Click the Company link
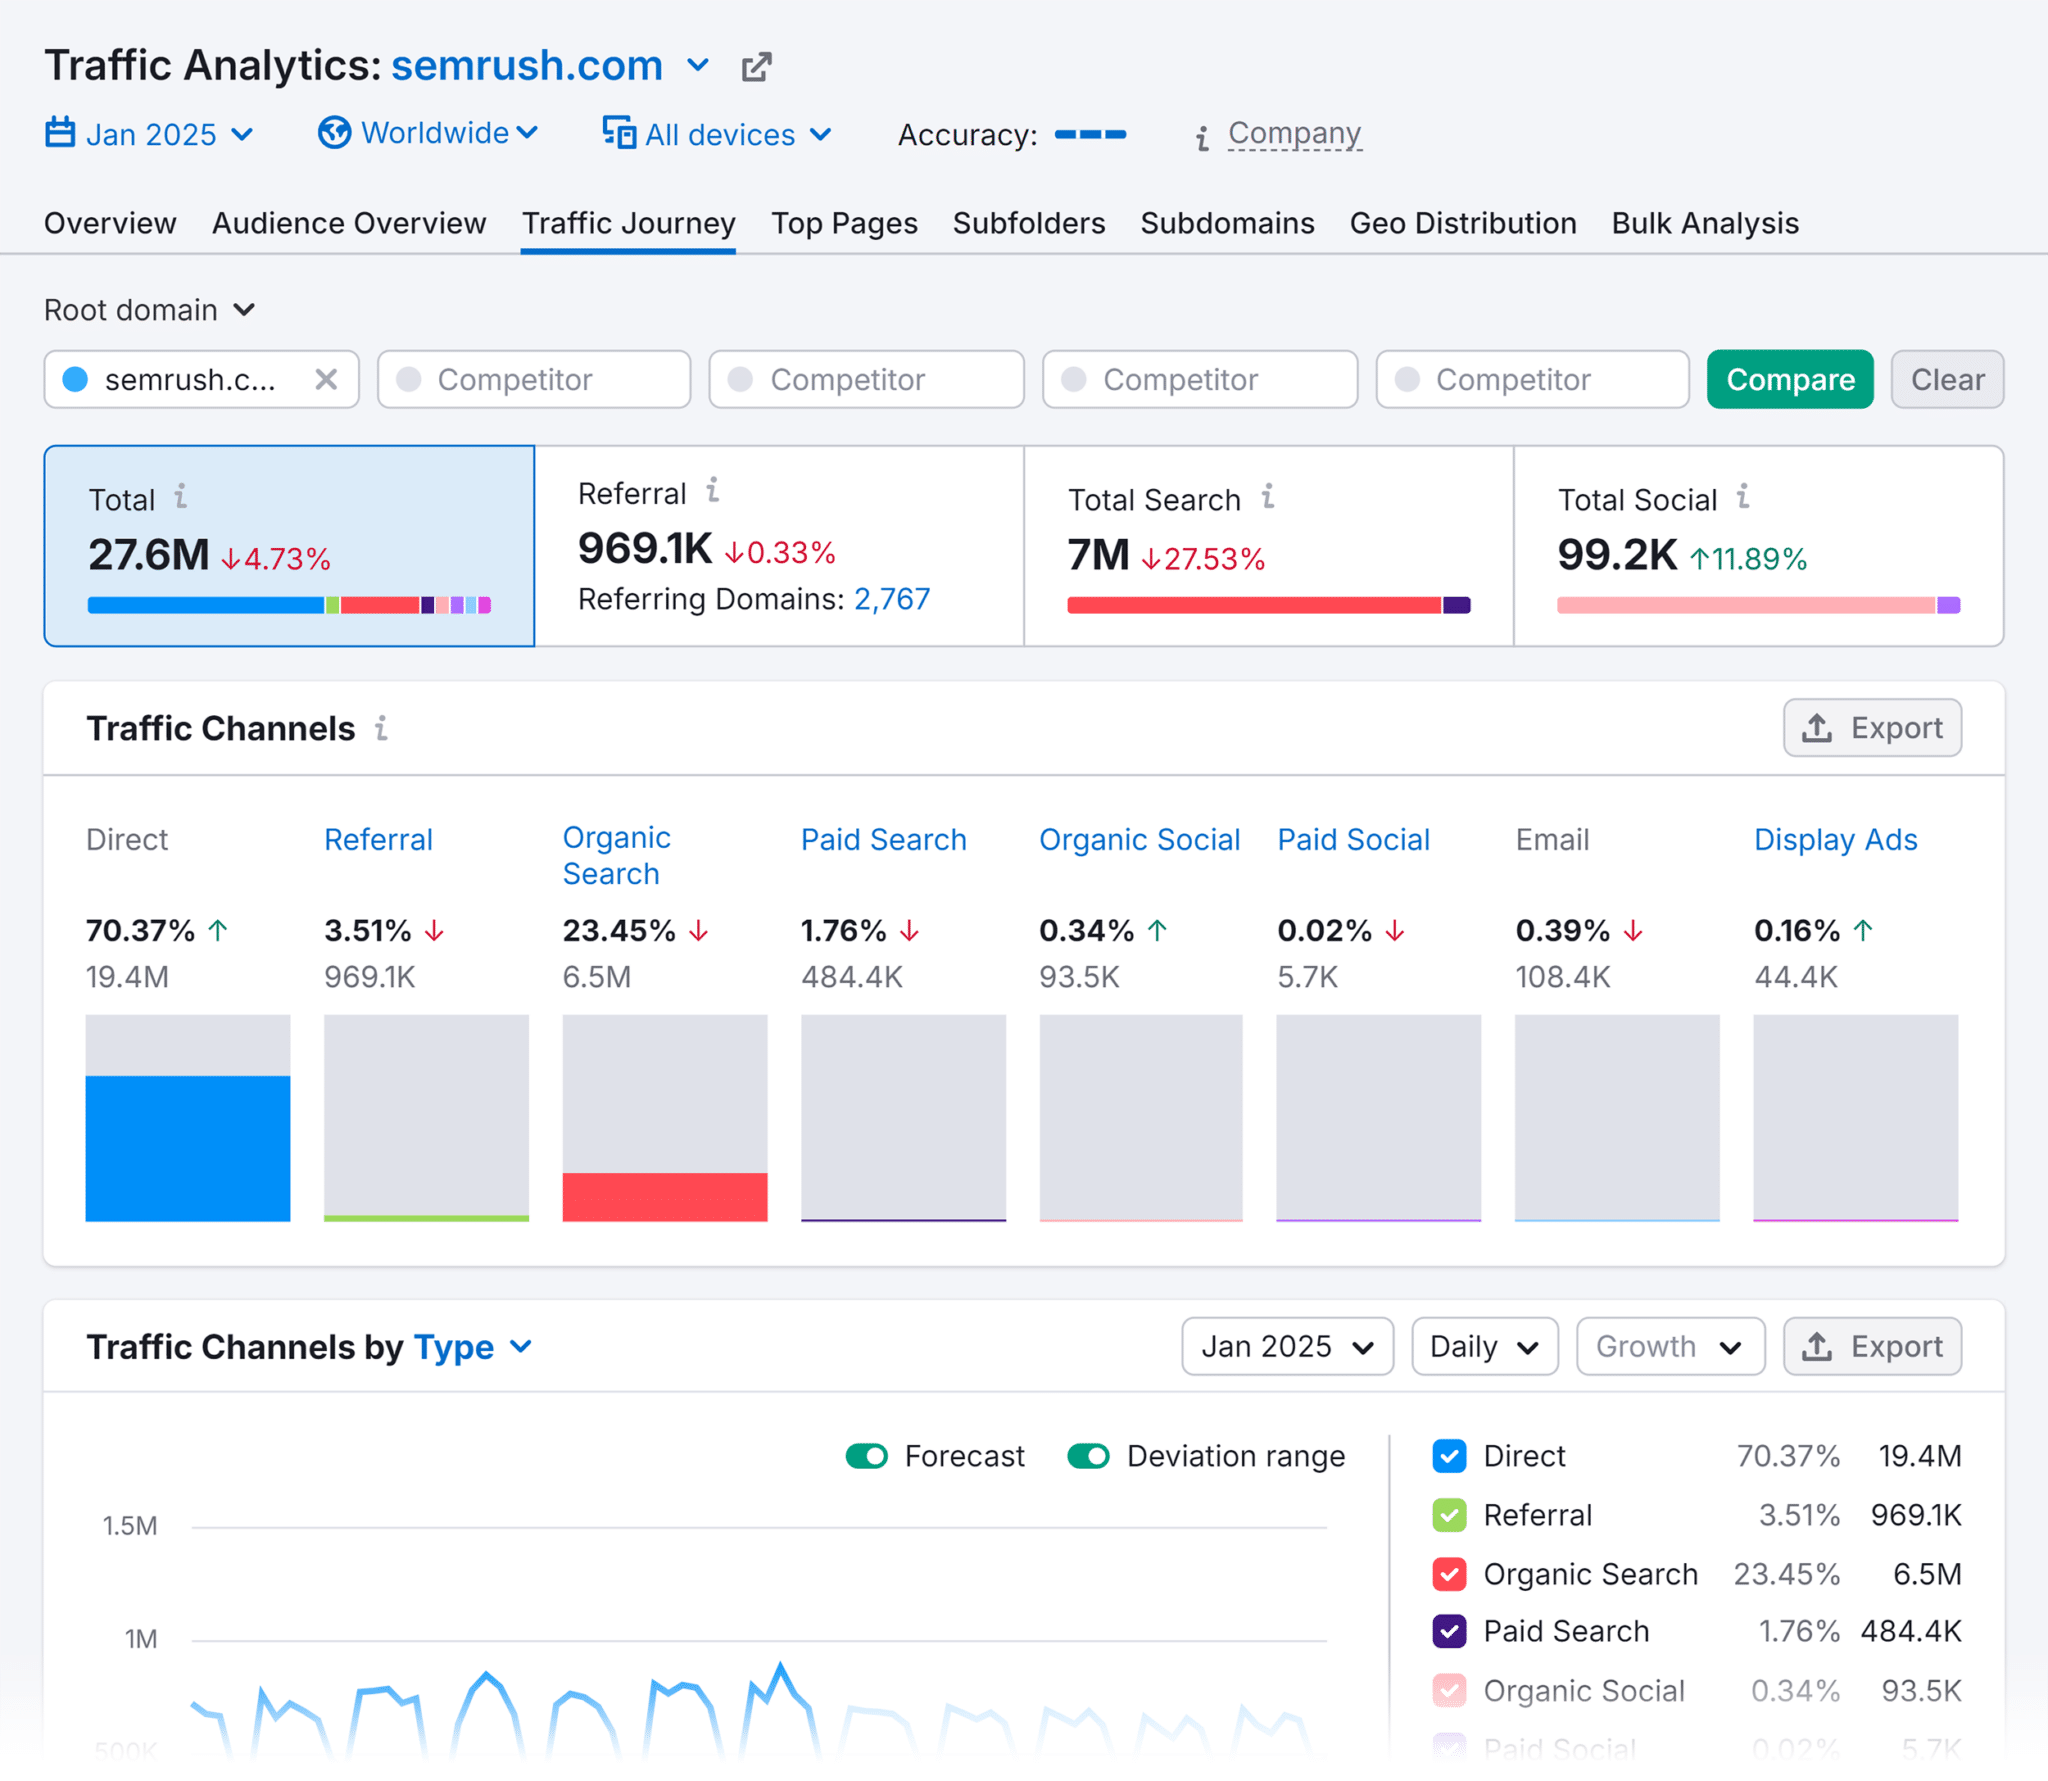 [x=1294, y=133]
